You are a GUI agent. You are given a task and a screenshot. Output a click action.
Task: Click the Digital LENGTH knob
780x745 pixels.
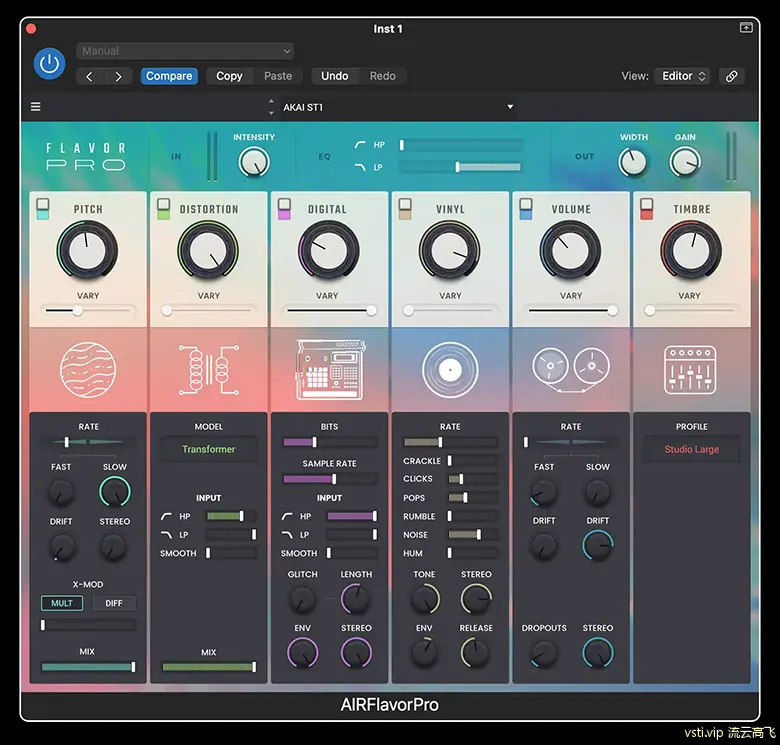tap(356, 599)
